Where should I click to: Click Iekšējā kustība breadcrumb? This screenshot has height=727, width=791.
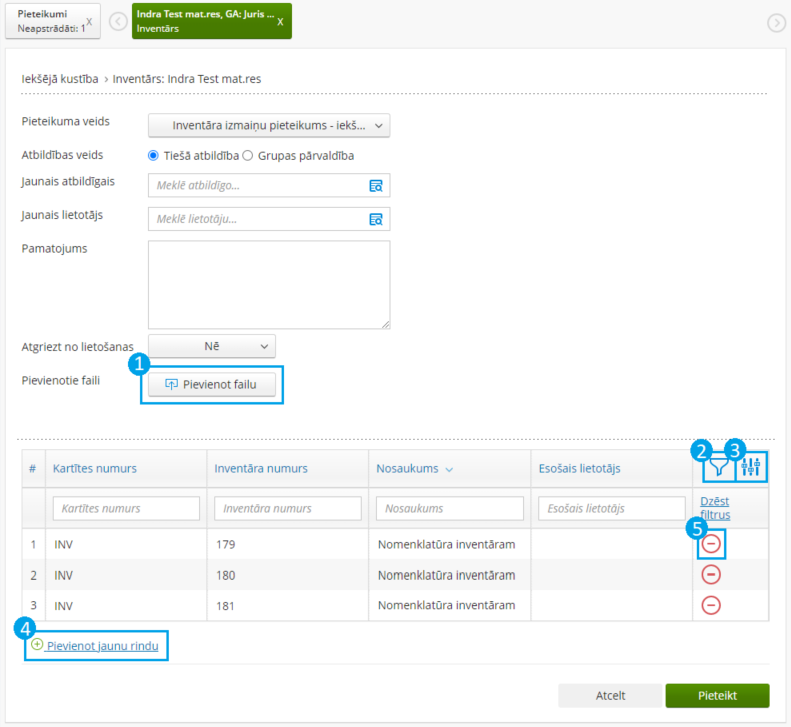point(60,79)
